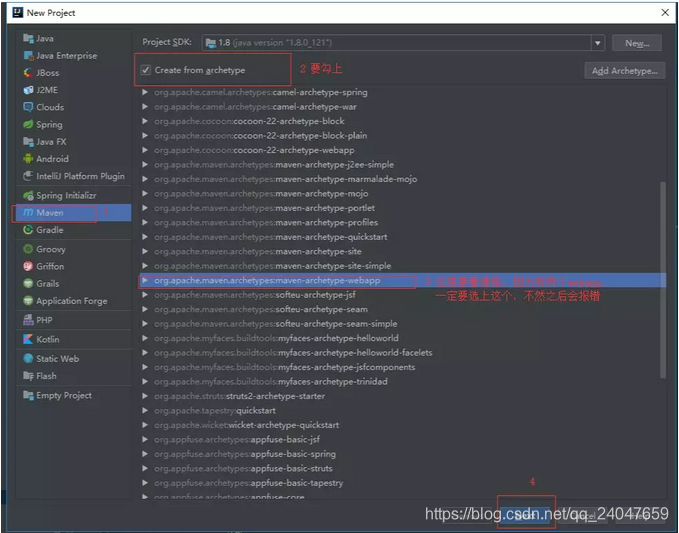Image resolution: width=679 pixels, height=533 pixels.
Task: Select the Flash icon
Action: point(28,376)
